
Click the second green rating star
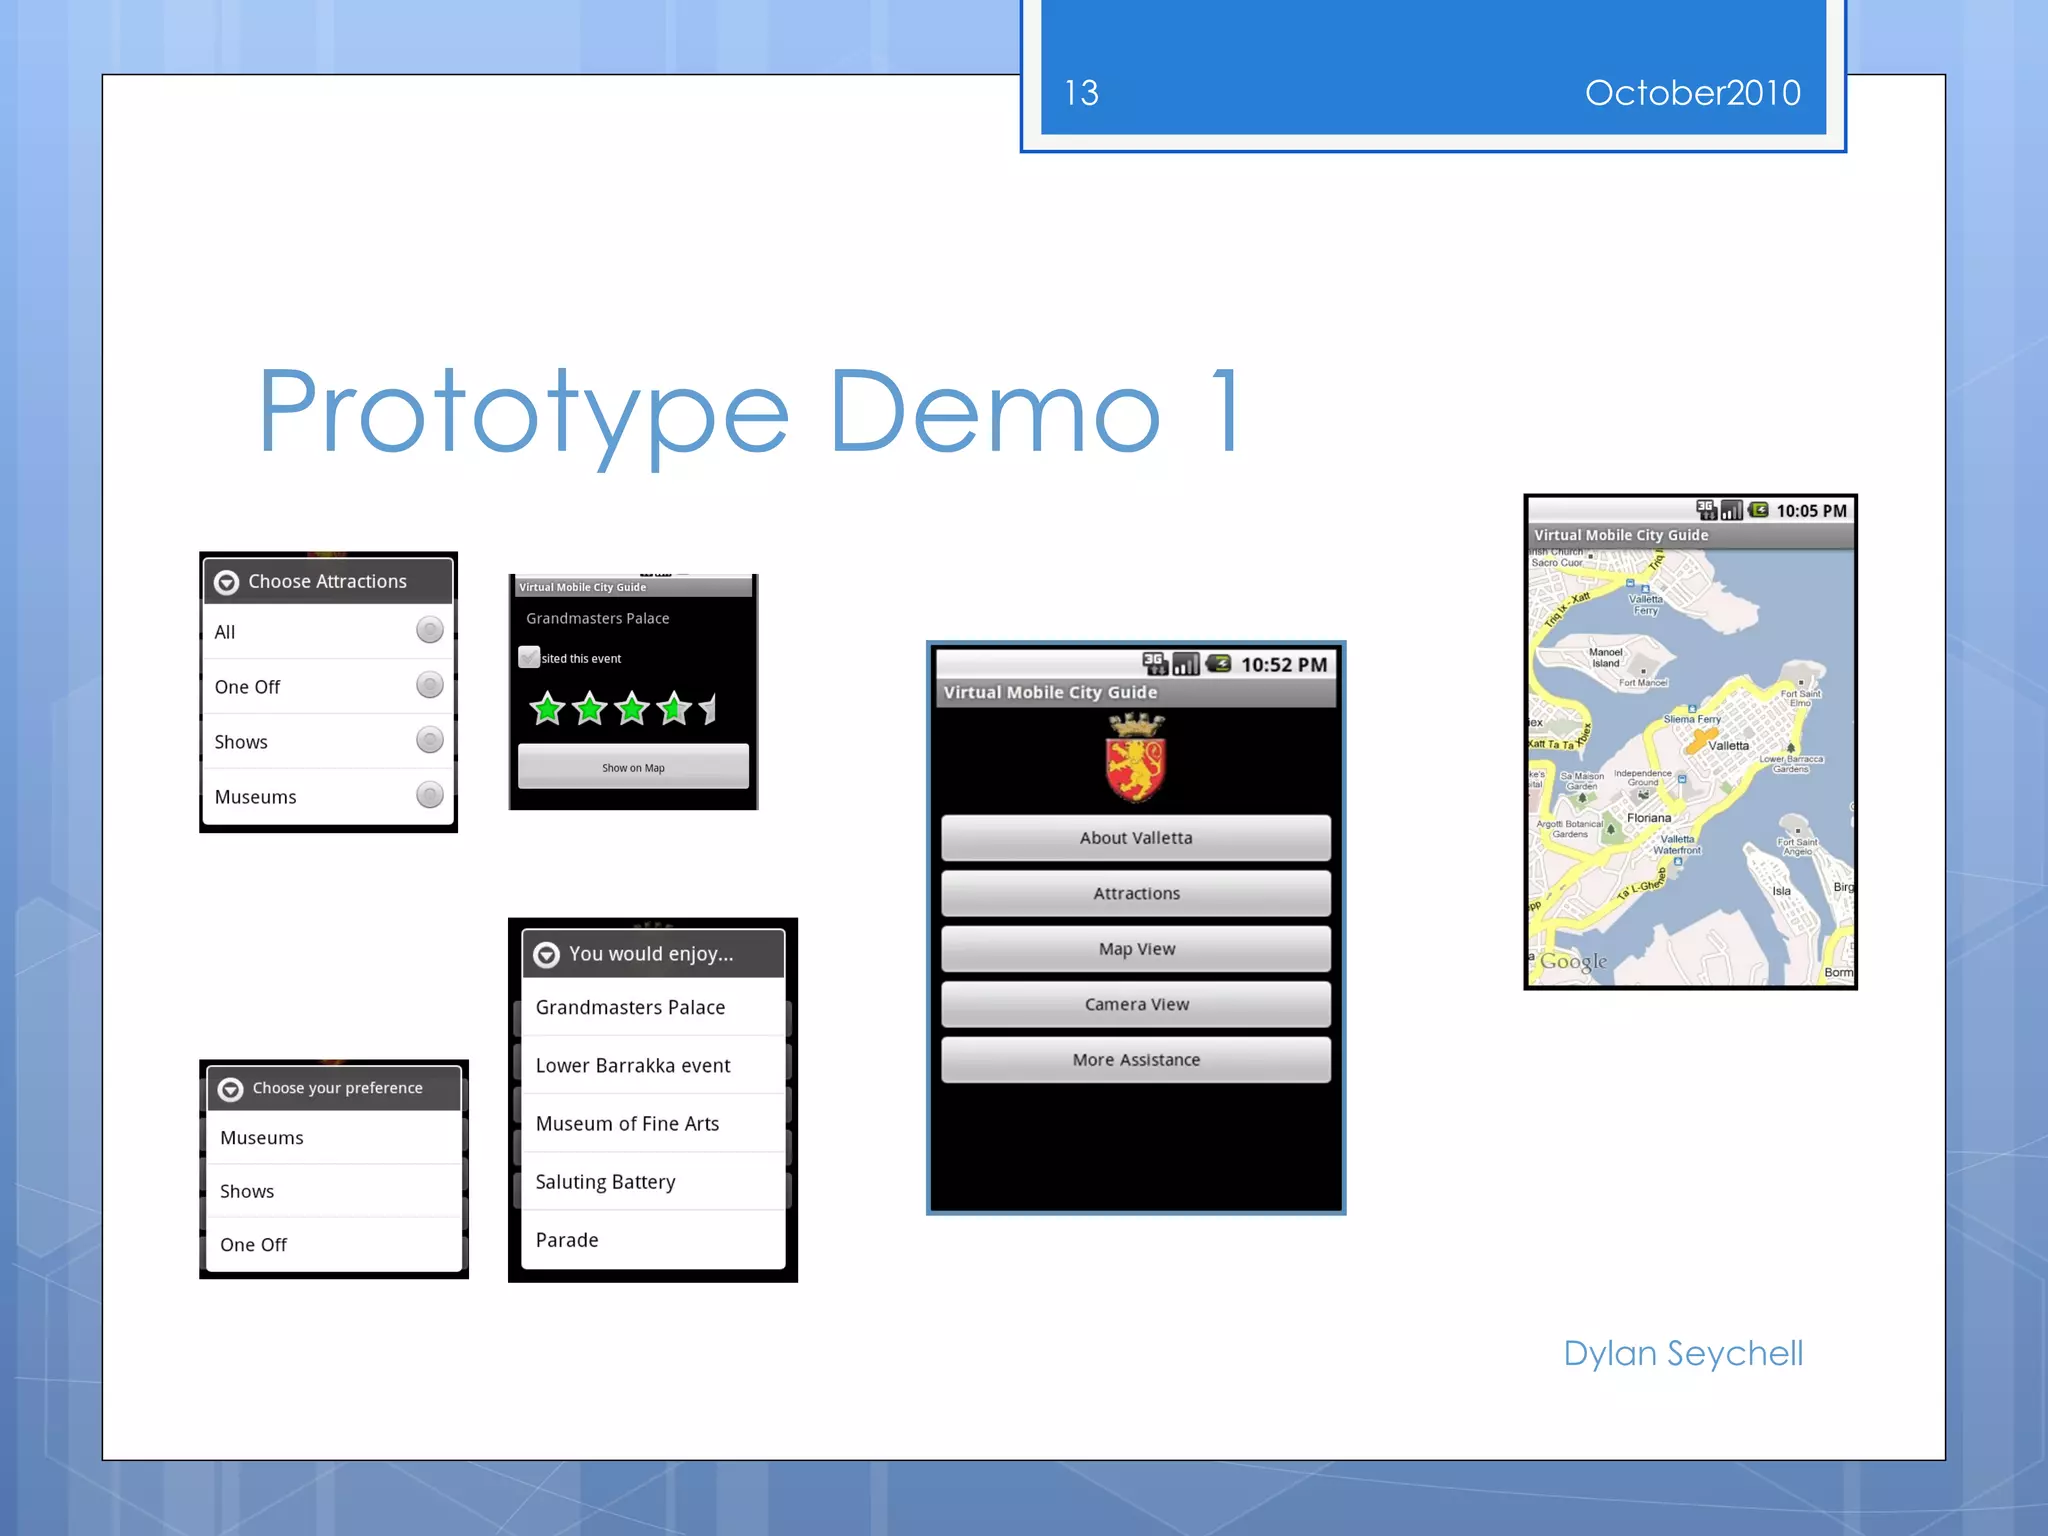[x=590, y=708]
